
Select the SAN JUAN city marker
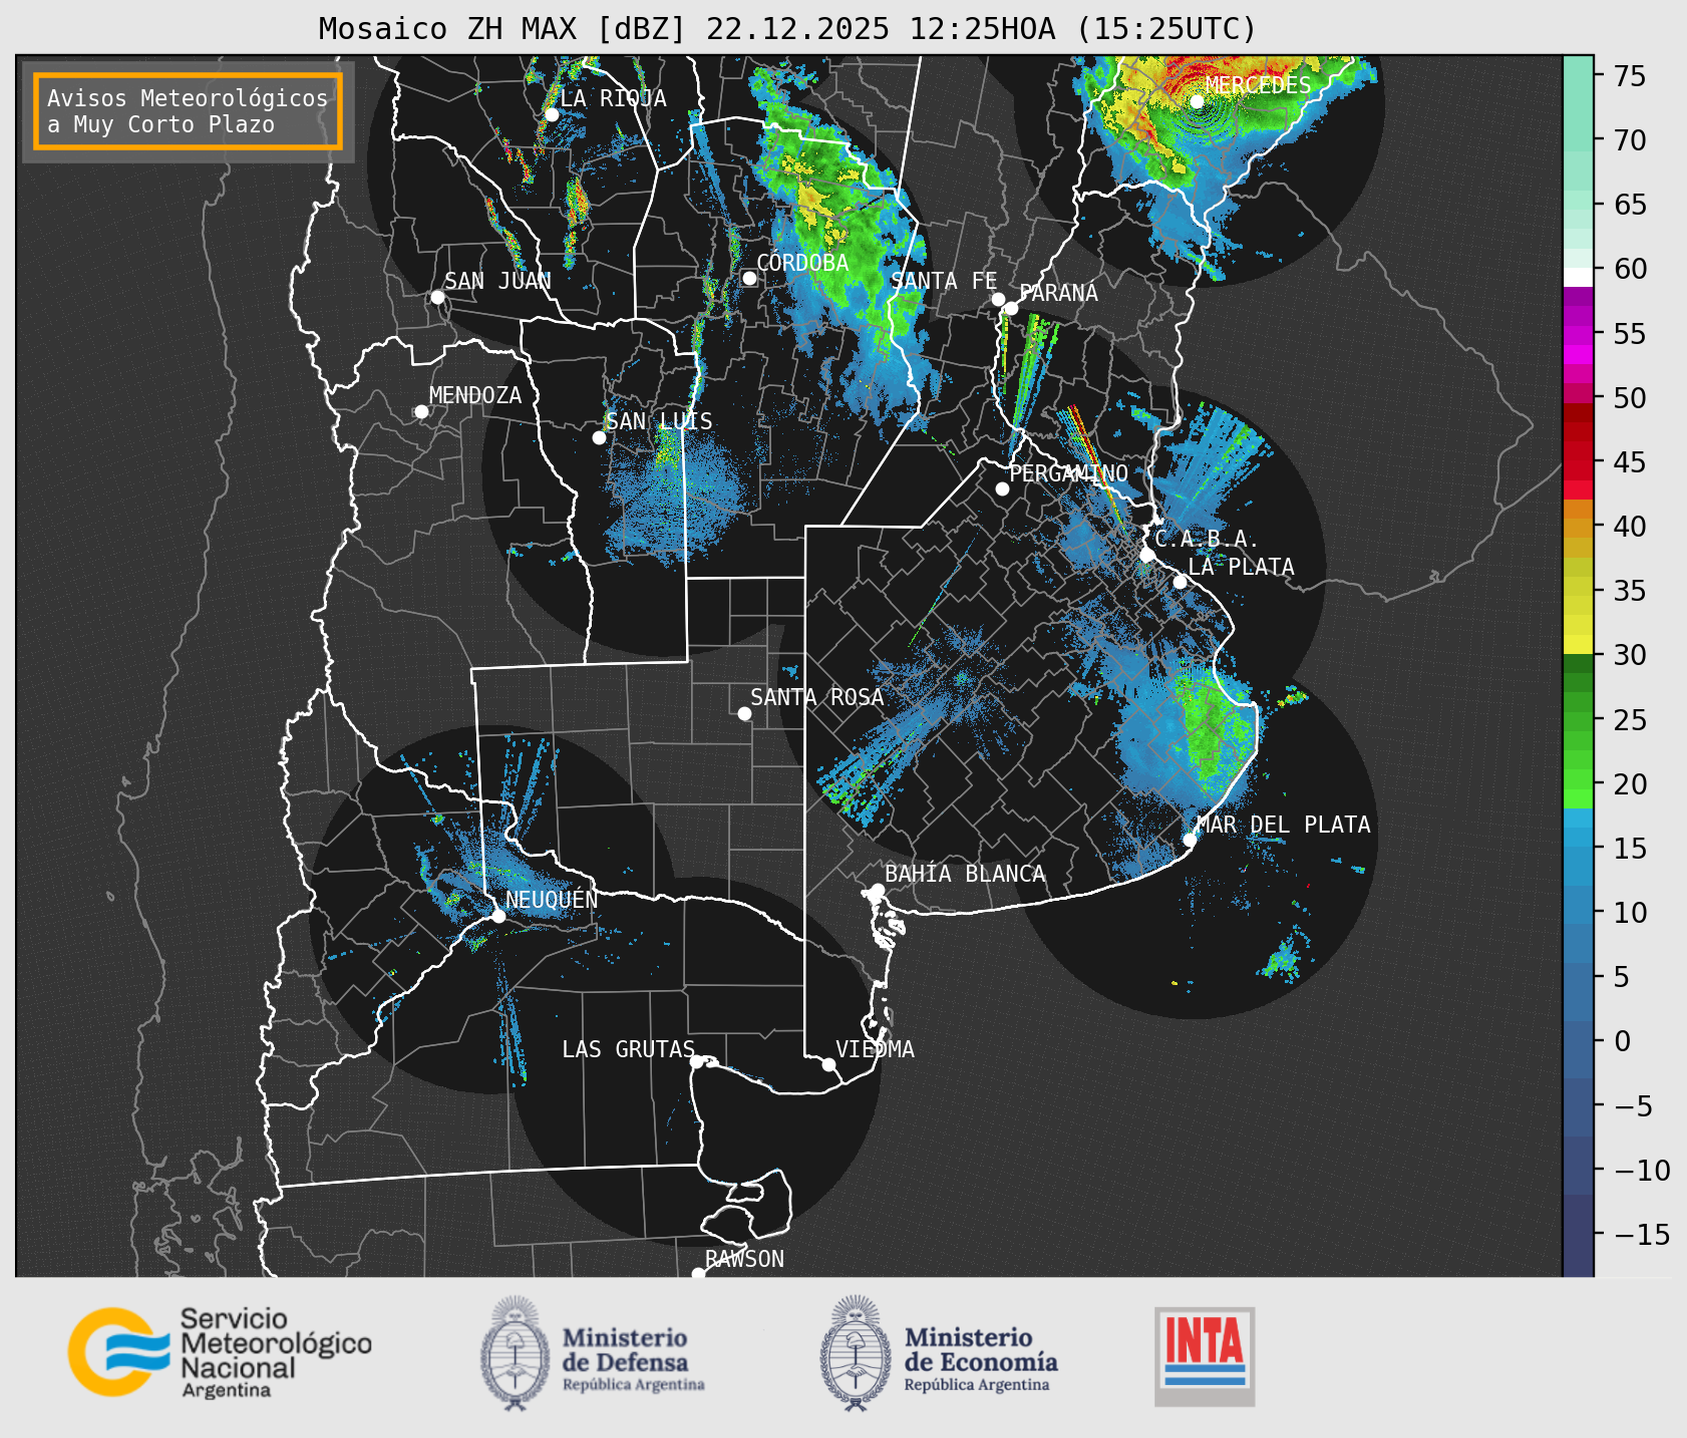click(x=437, y=297)
